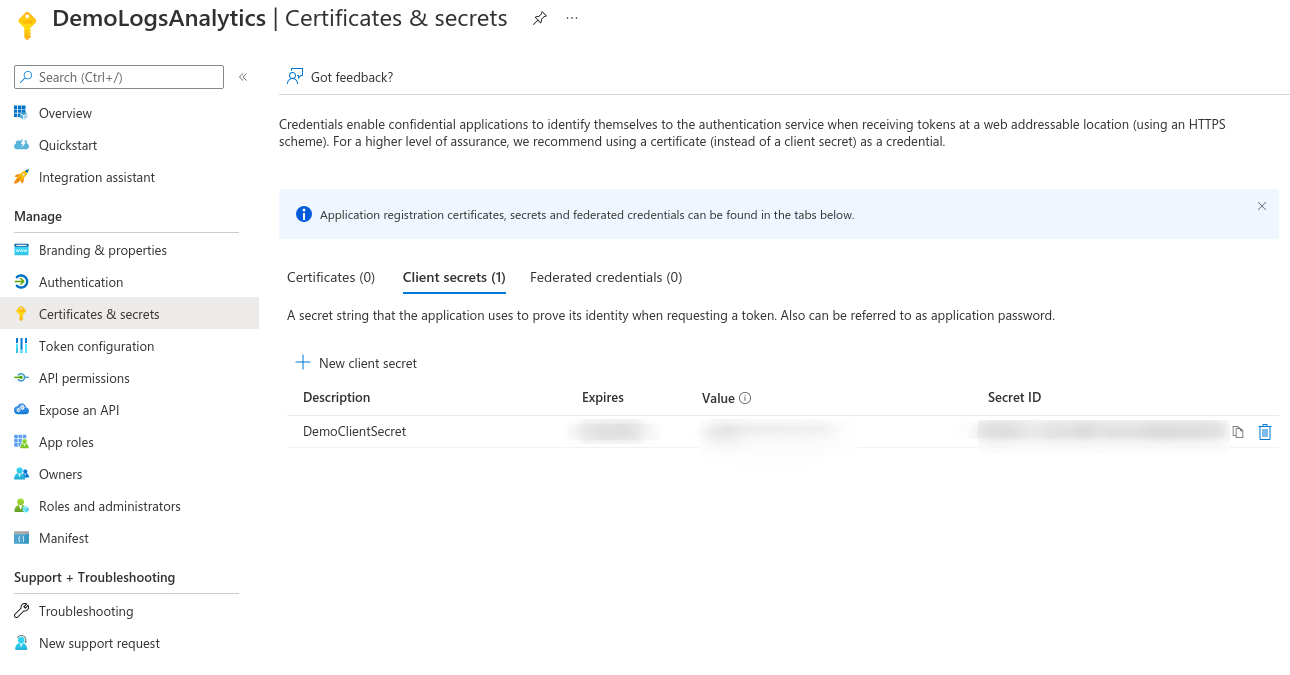The image size is (1290, 675).
Task: Dismiss the federated credentials info banner
Action: pyautogui.click(x=1261, y=206)
